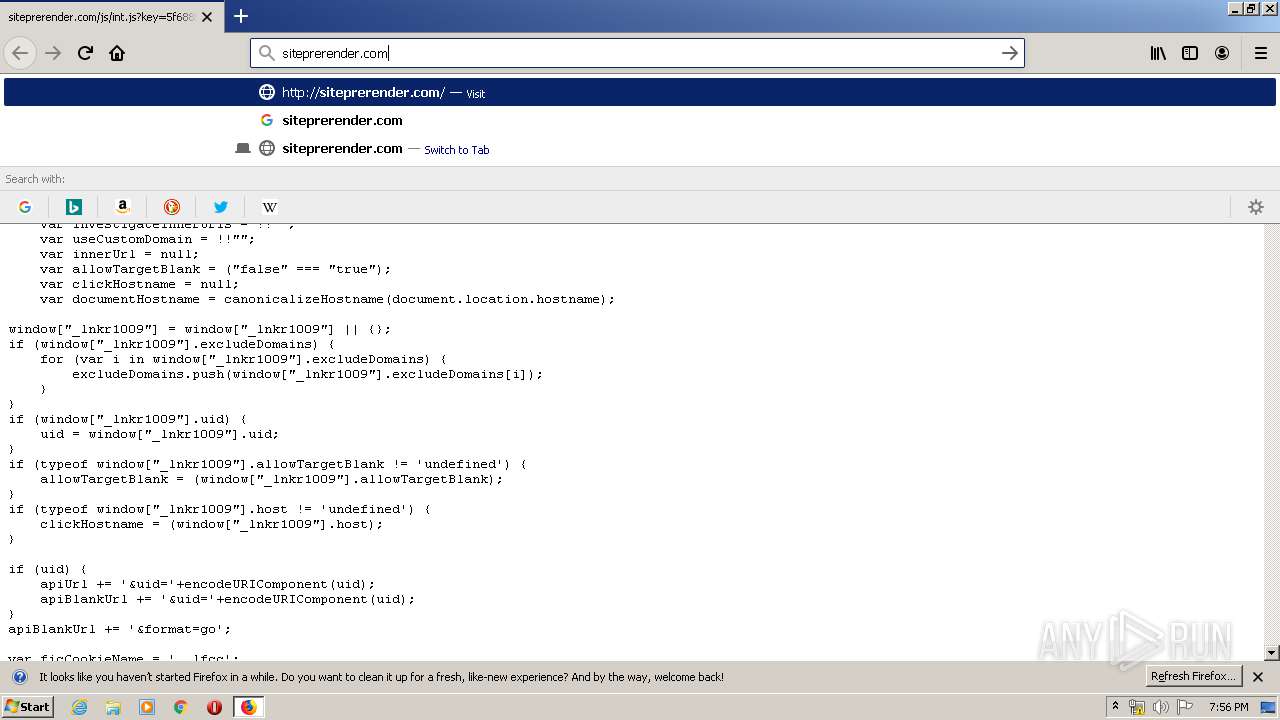
Task: Go back to the previous page
Action: 20,53
